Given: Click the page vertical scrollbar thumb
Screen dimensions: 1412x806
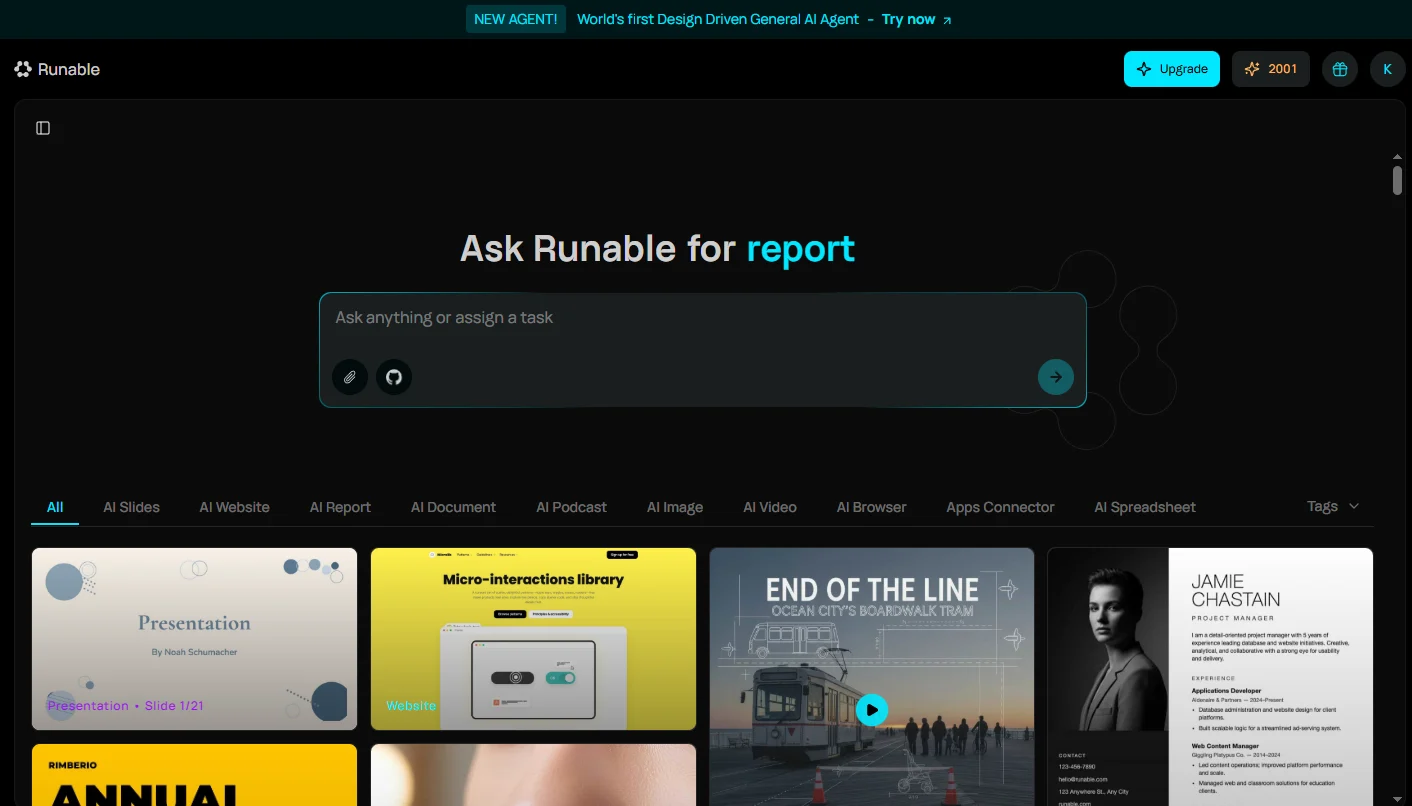Looking at the screenshot, I should (x=1397, y=180).
